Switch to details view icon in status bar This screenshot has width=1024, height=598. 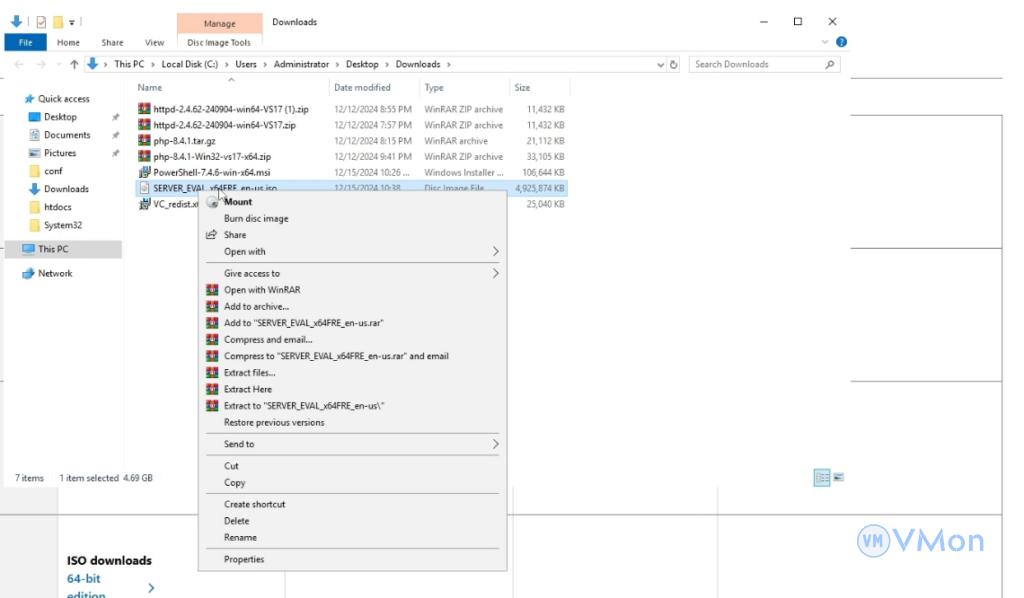click(821, 478)
